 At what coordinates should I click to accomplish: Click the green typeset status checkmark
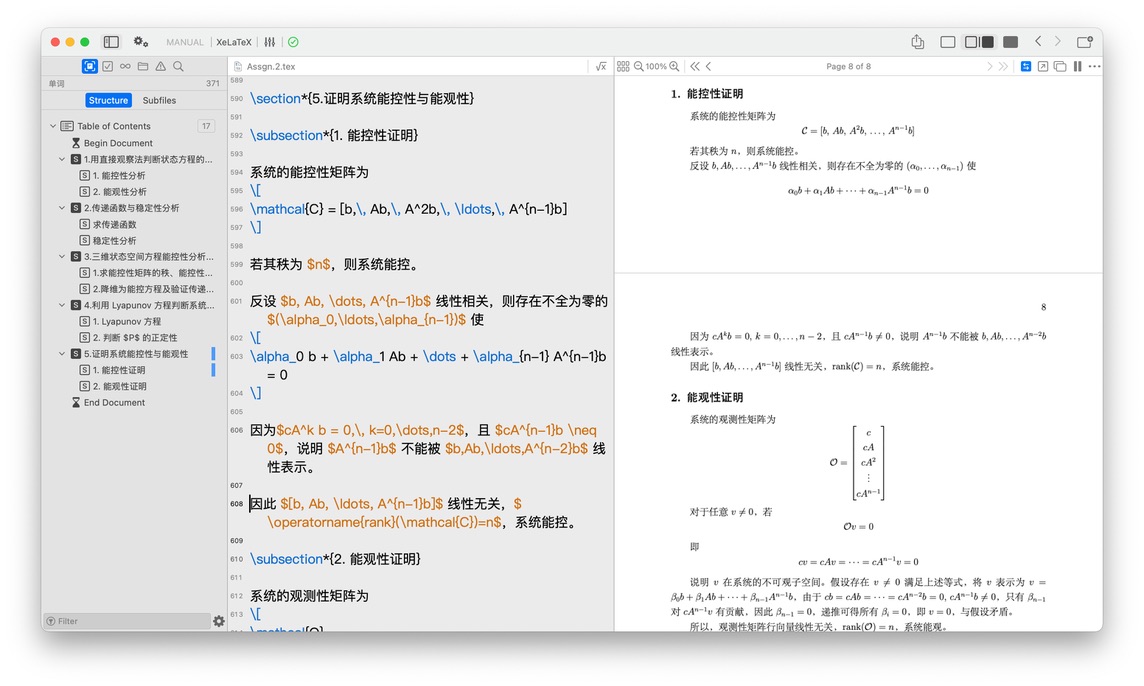293,42
